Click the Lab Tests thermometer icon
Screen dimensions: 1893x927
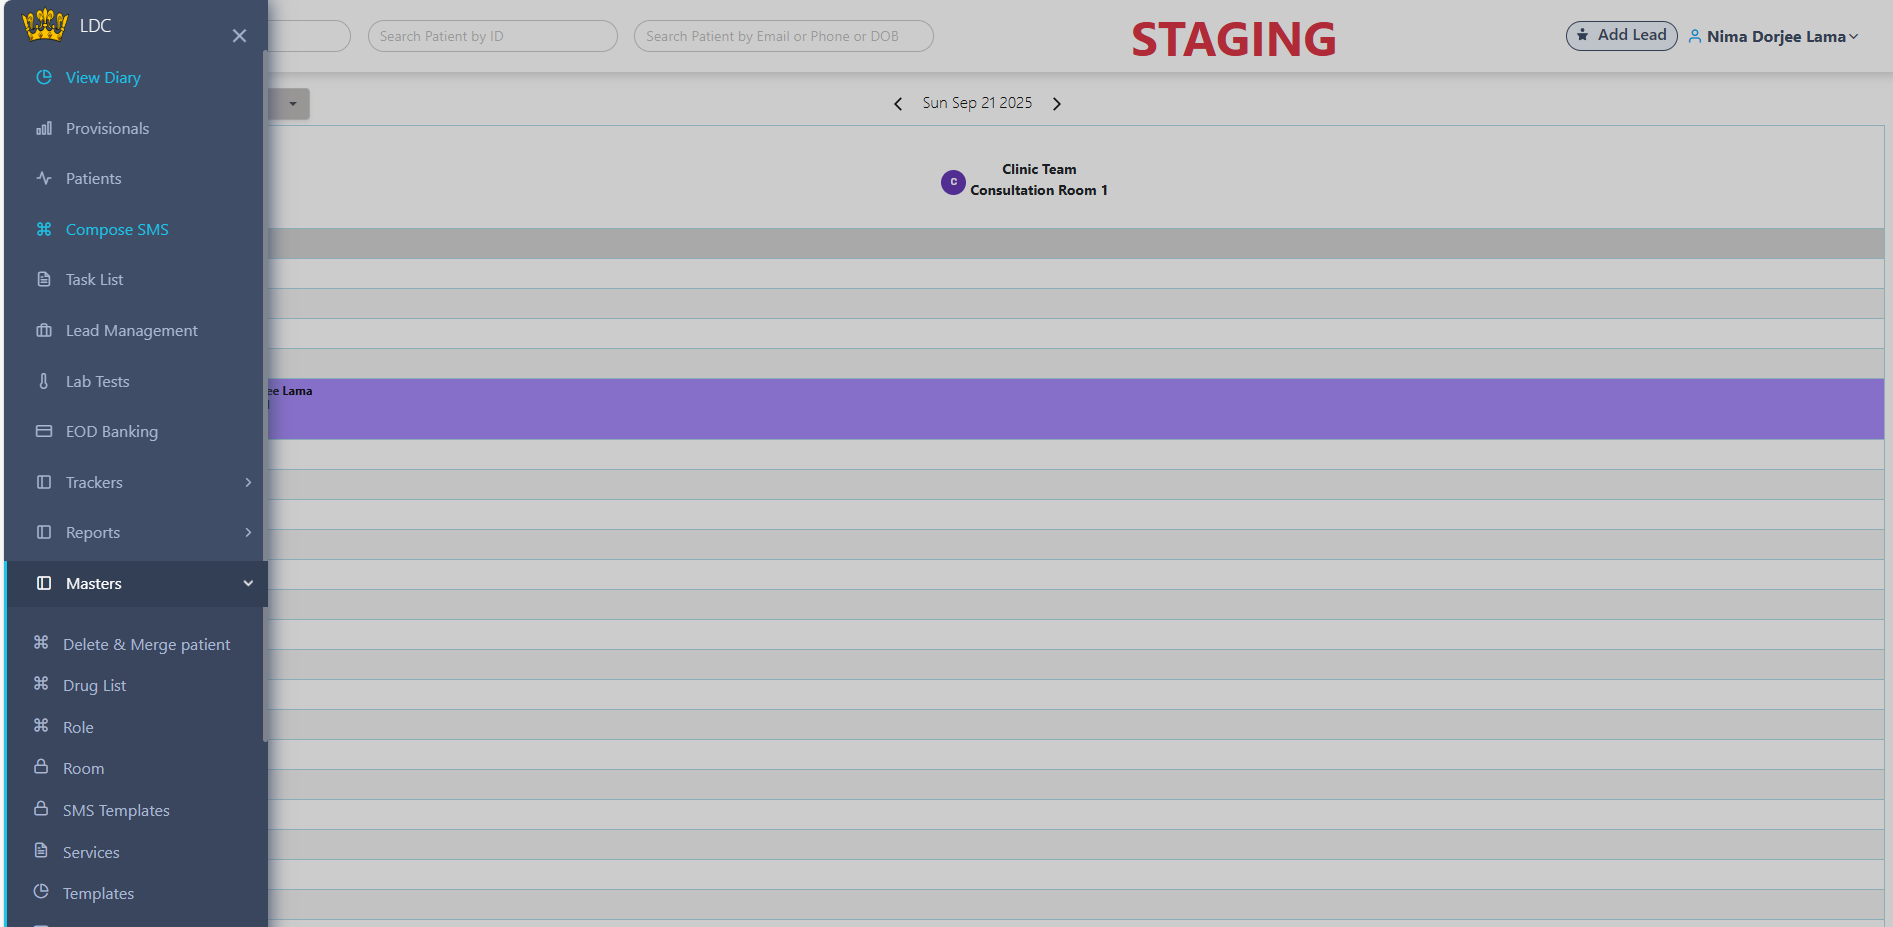coord(44,381)
